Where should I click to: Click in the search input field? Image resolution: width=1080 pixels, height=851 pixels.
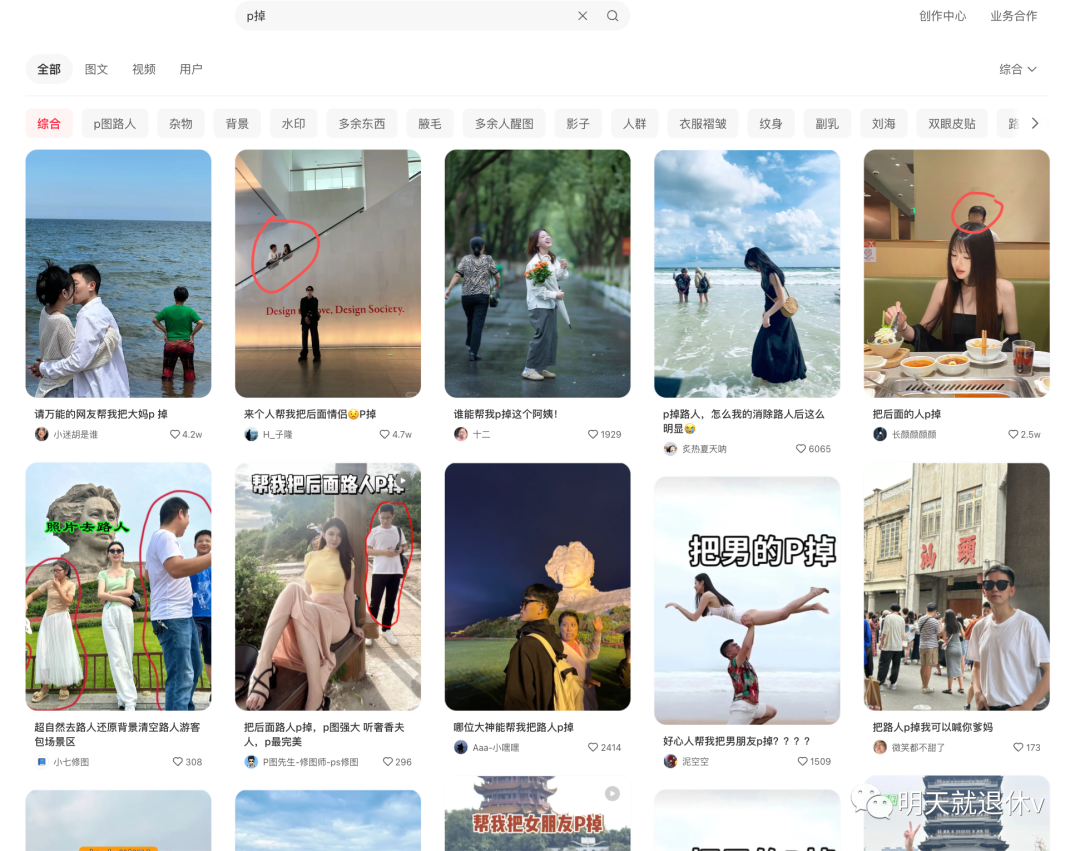point(400,16)
